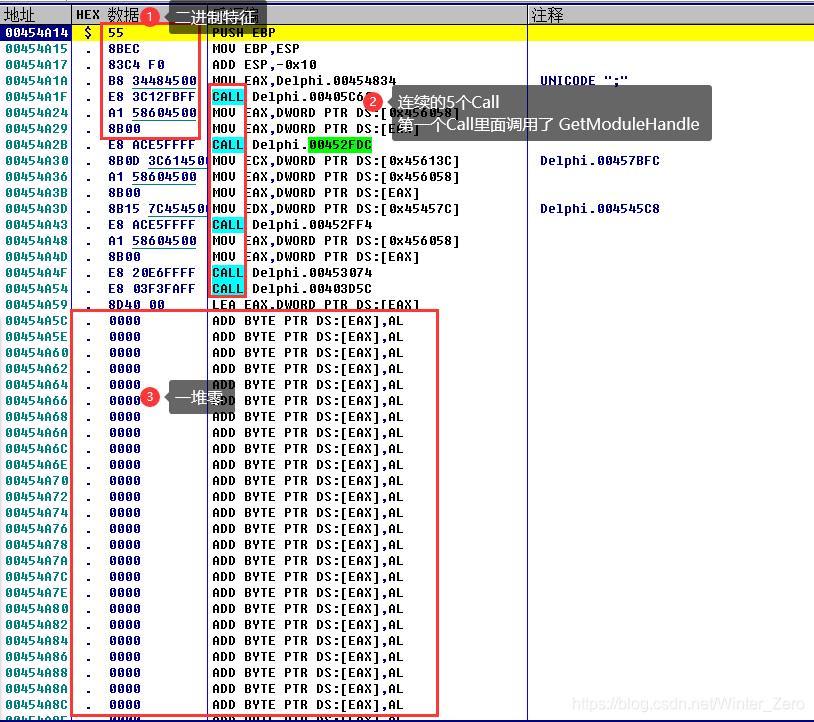Select hex 0000 at row 00454A62
This screenshot has width=814, height=722.
point(125,369)
